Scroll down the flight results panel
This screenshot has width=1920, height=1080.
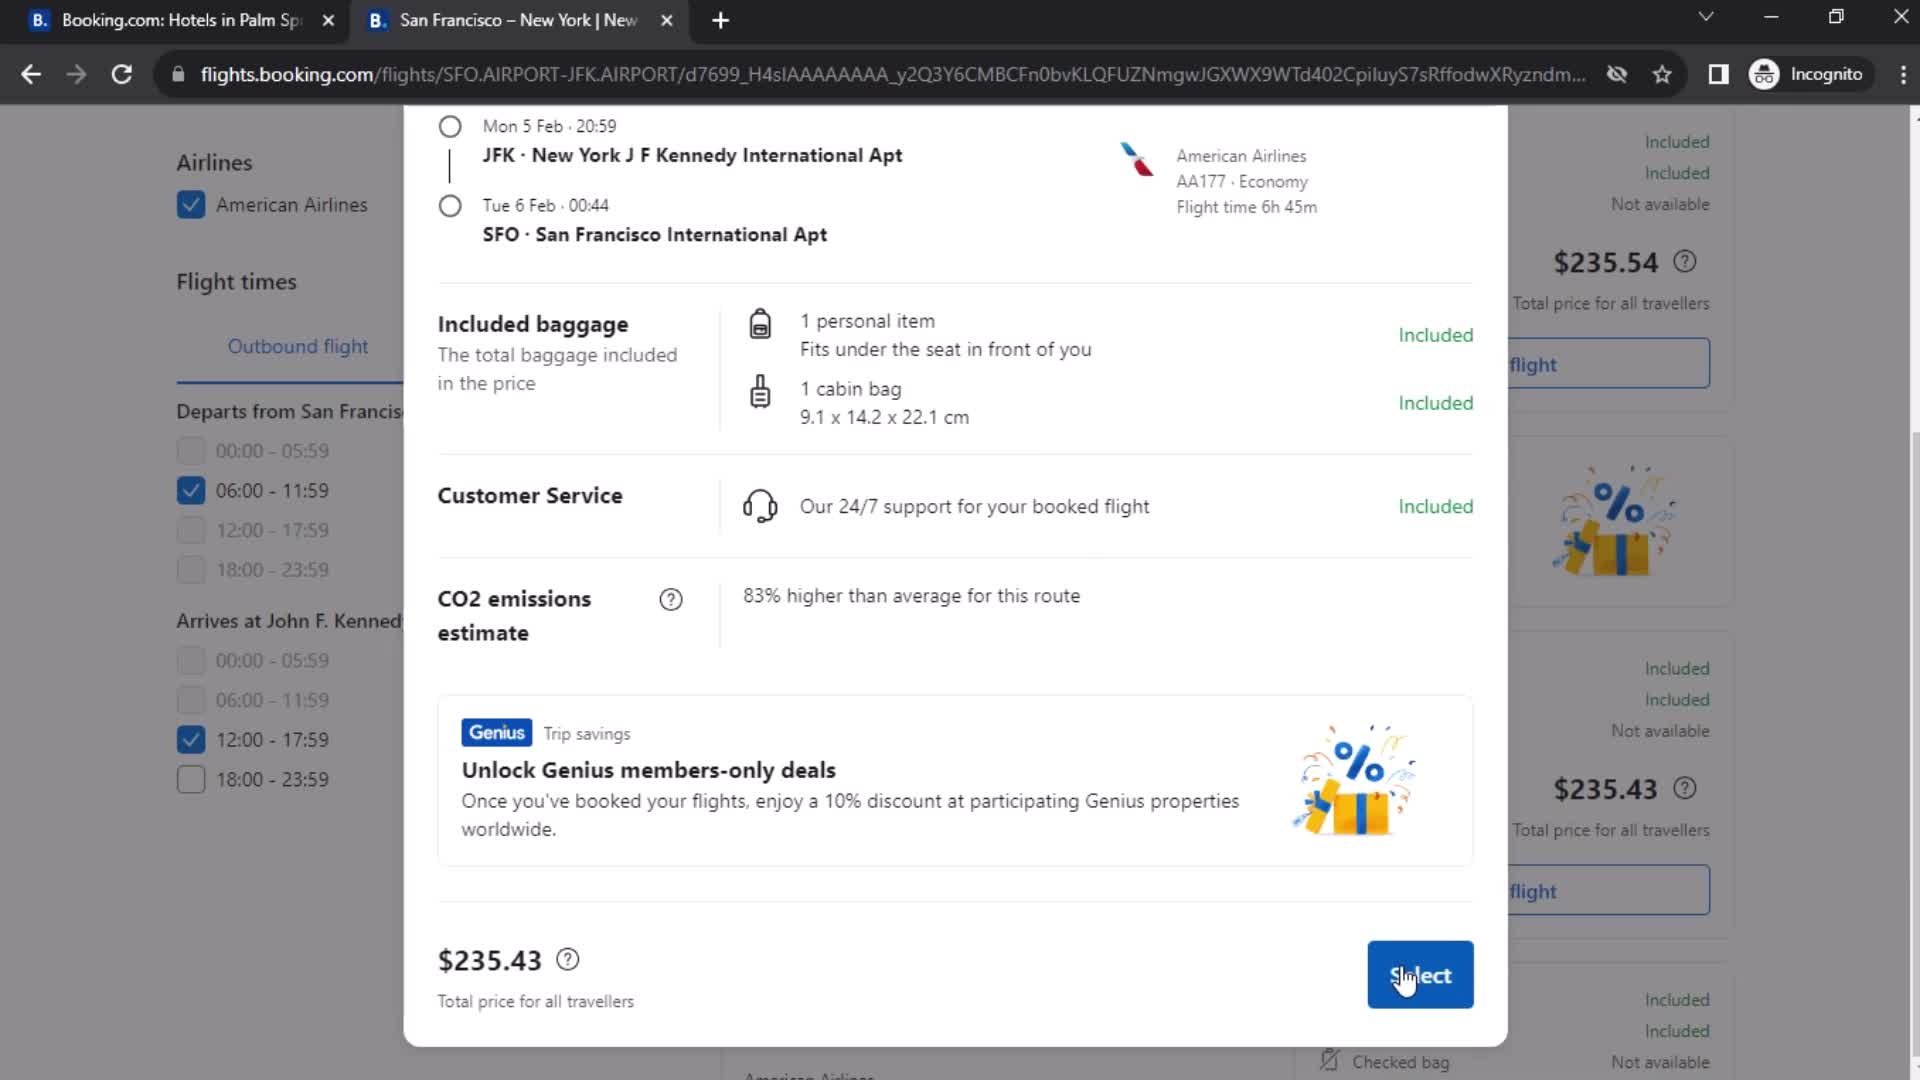[x=1909, y=1071]
